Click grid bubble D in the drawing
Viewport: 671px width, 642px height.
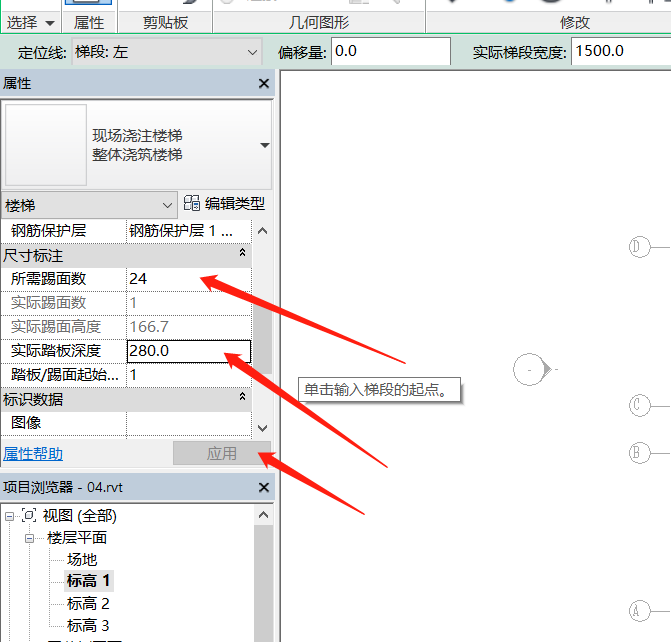pyautogui.click(x=640, y=247)
